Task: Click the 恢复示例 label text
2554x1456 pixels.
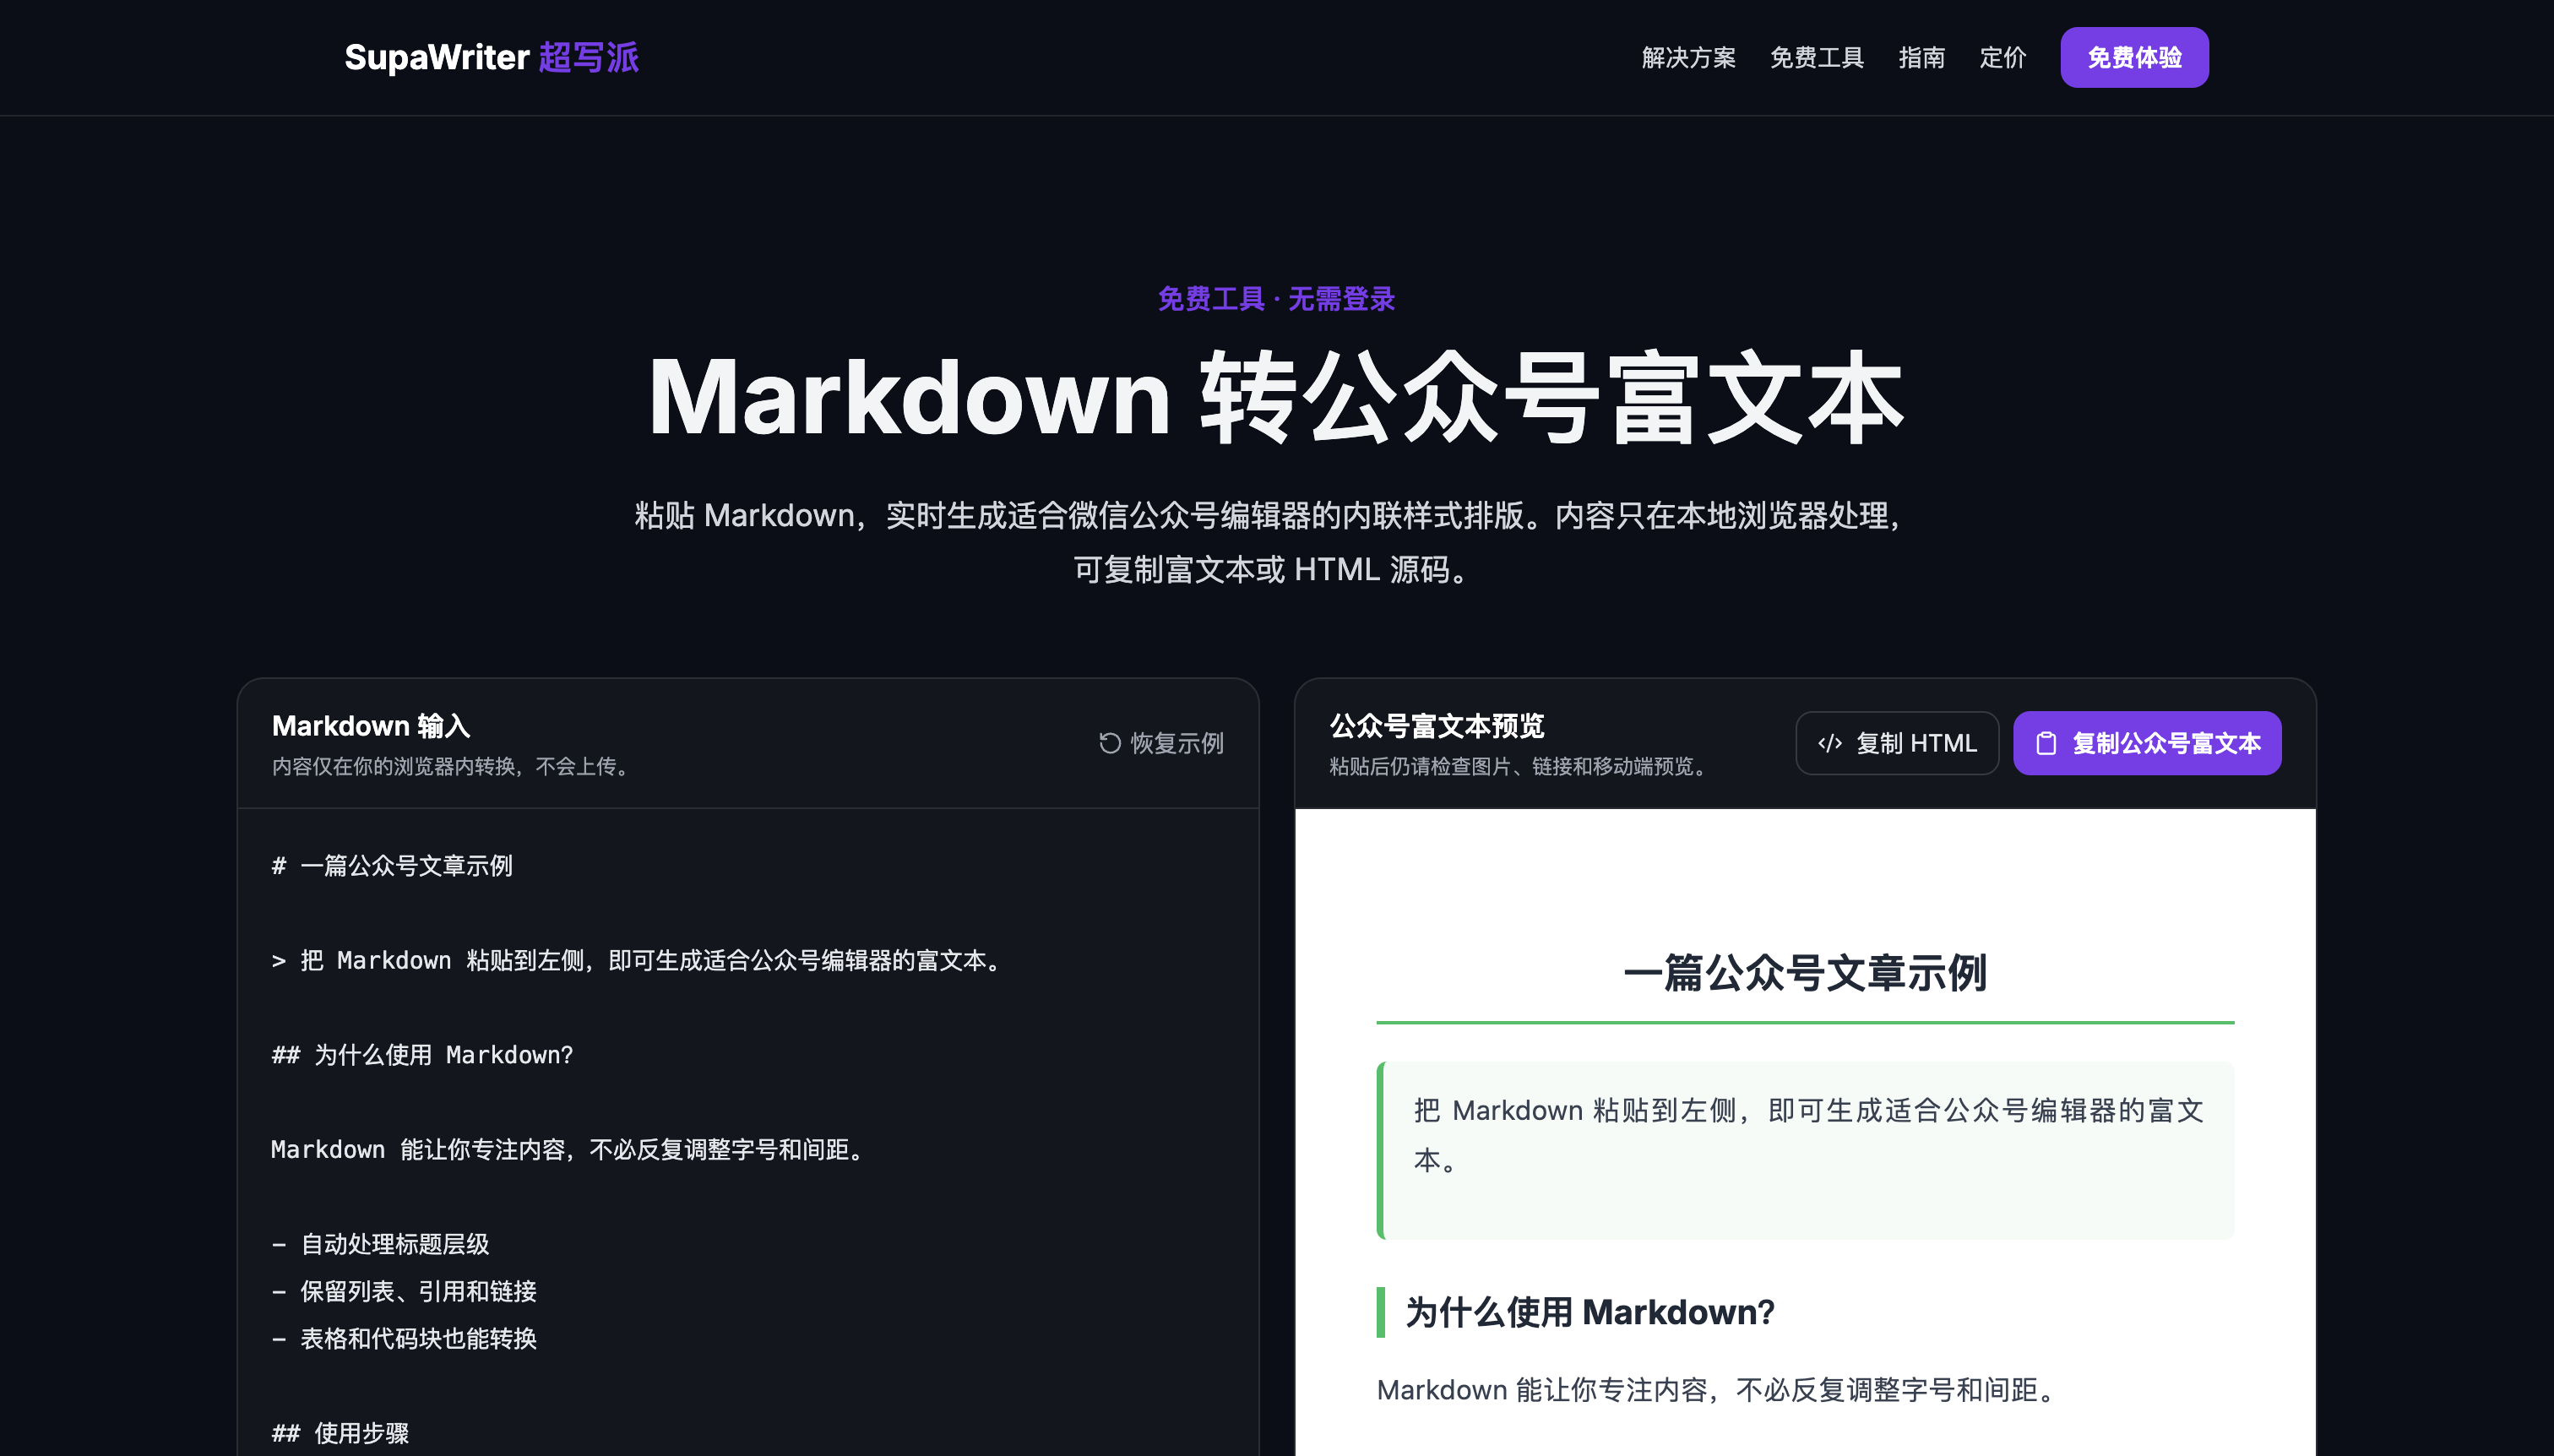Action: coord(1177,743)
